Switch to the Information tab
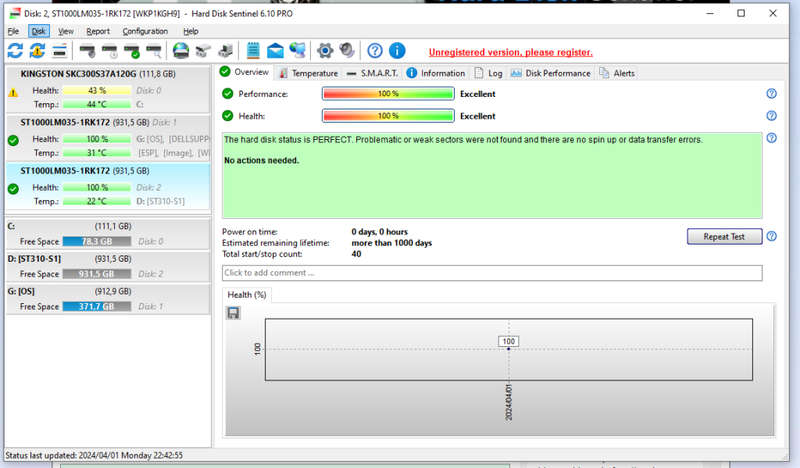Screen dimensions: 800x468 click(x=436, y=73)
